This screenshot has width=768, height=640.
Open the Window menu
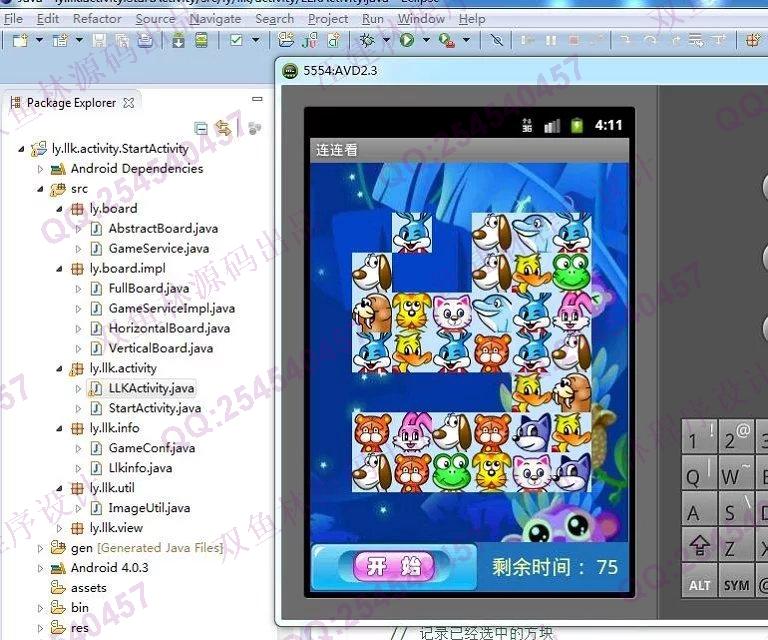pyautogui.click(x=421, y=19)
